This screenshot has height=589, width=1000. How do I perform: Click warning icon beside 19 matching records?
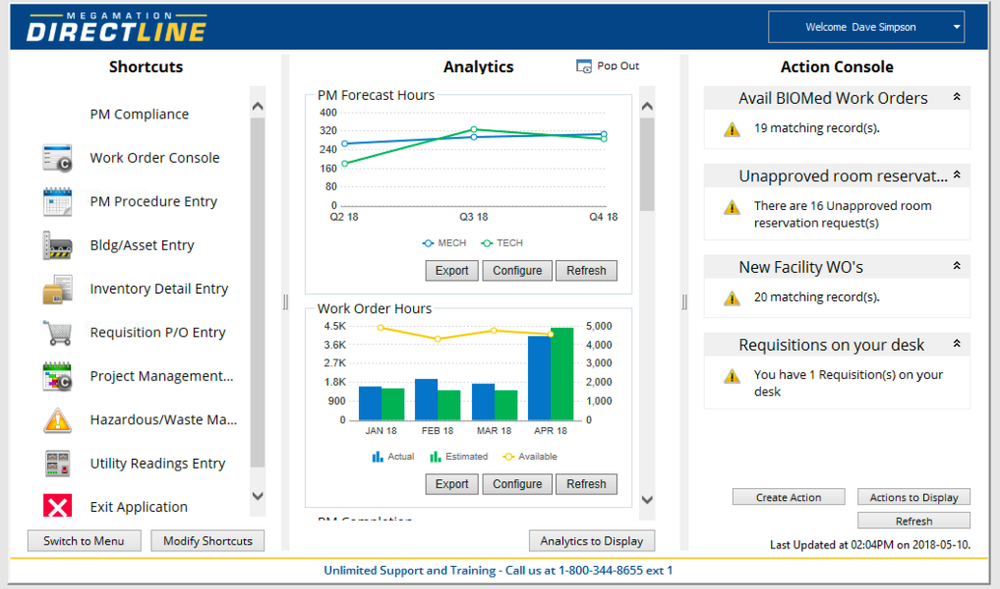pyautogui.click(x=732, y=129)
